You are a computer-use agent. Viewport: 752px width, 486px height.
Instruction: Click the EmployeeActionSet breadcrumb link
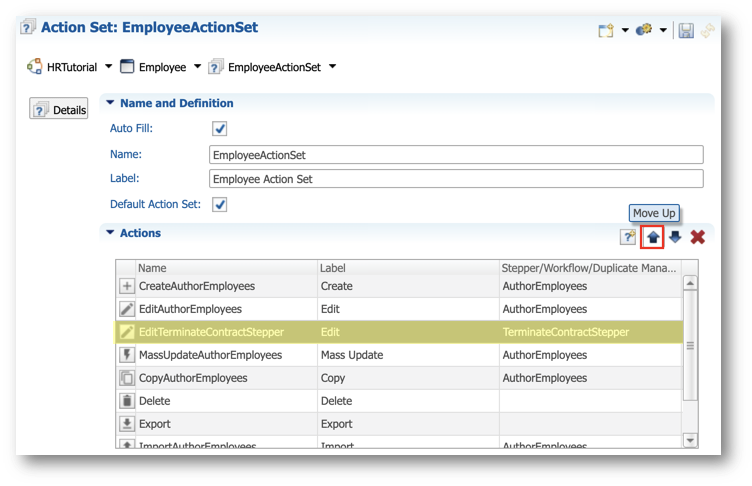point(274,67)
